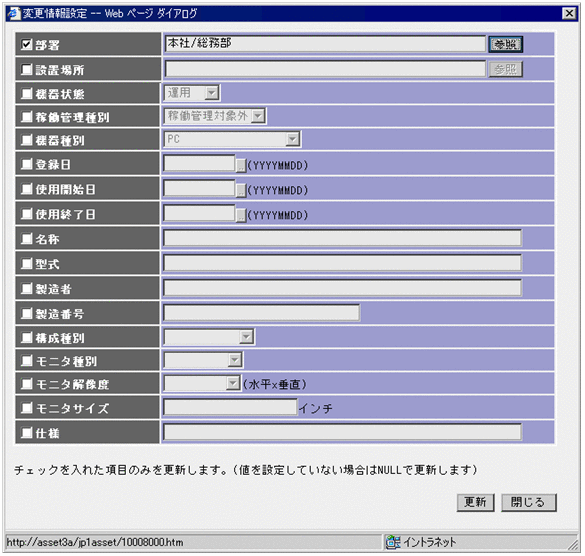Image resolution: width=585 pixels, height=556 pixels.
Task: Click the 登録日 date field
Action: (200, 163)
